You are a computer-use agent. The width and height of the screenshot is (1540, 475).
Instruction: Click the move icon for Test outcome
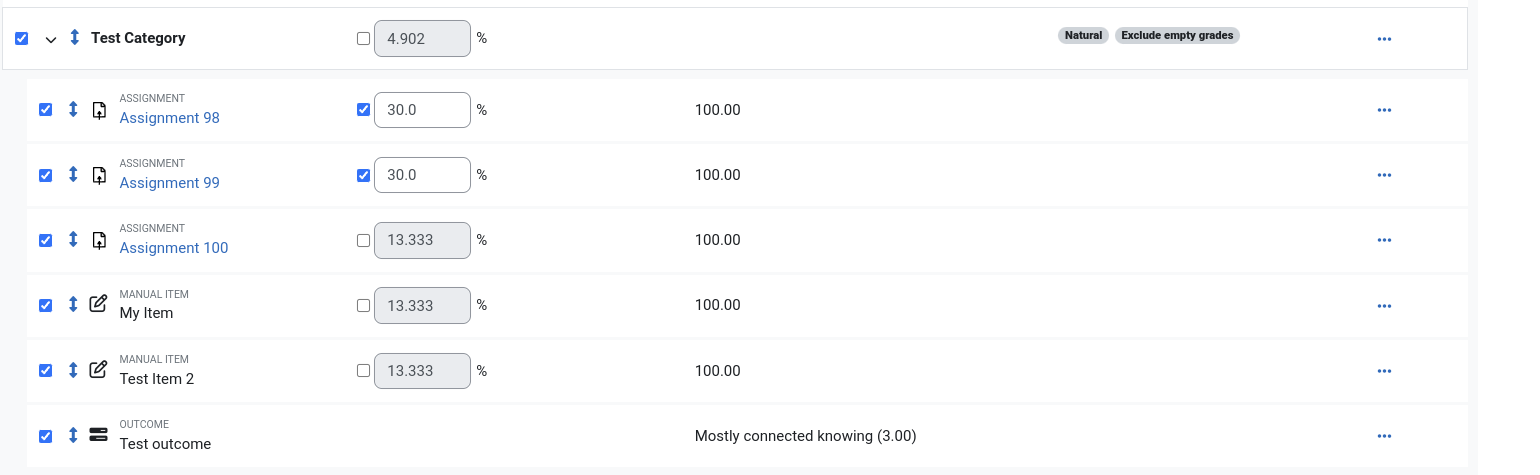pos(73,435)
